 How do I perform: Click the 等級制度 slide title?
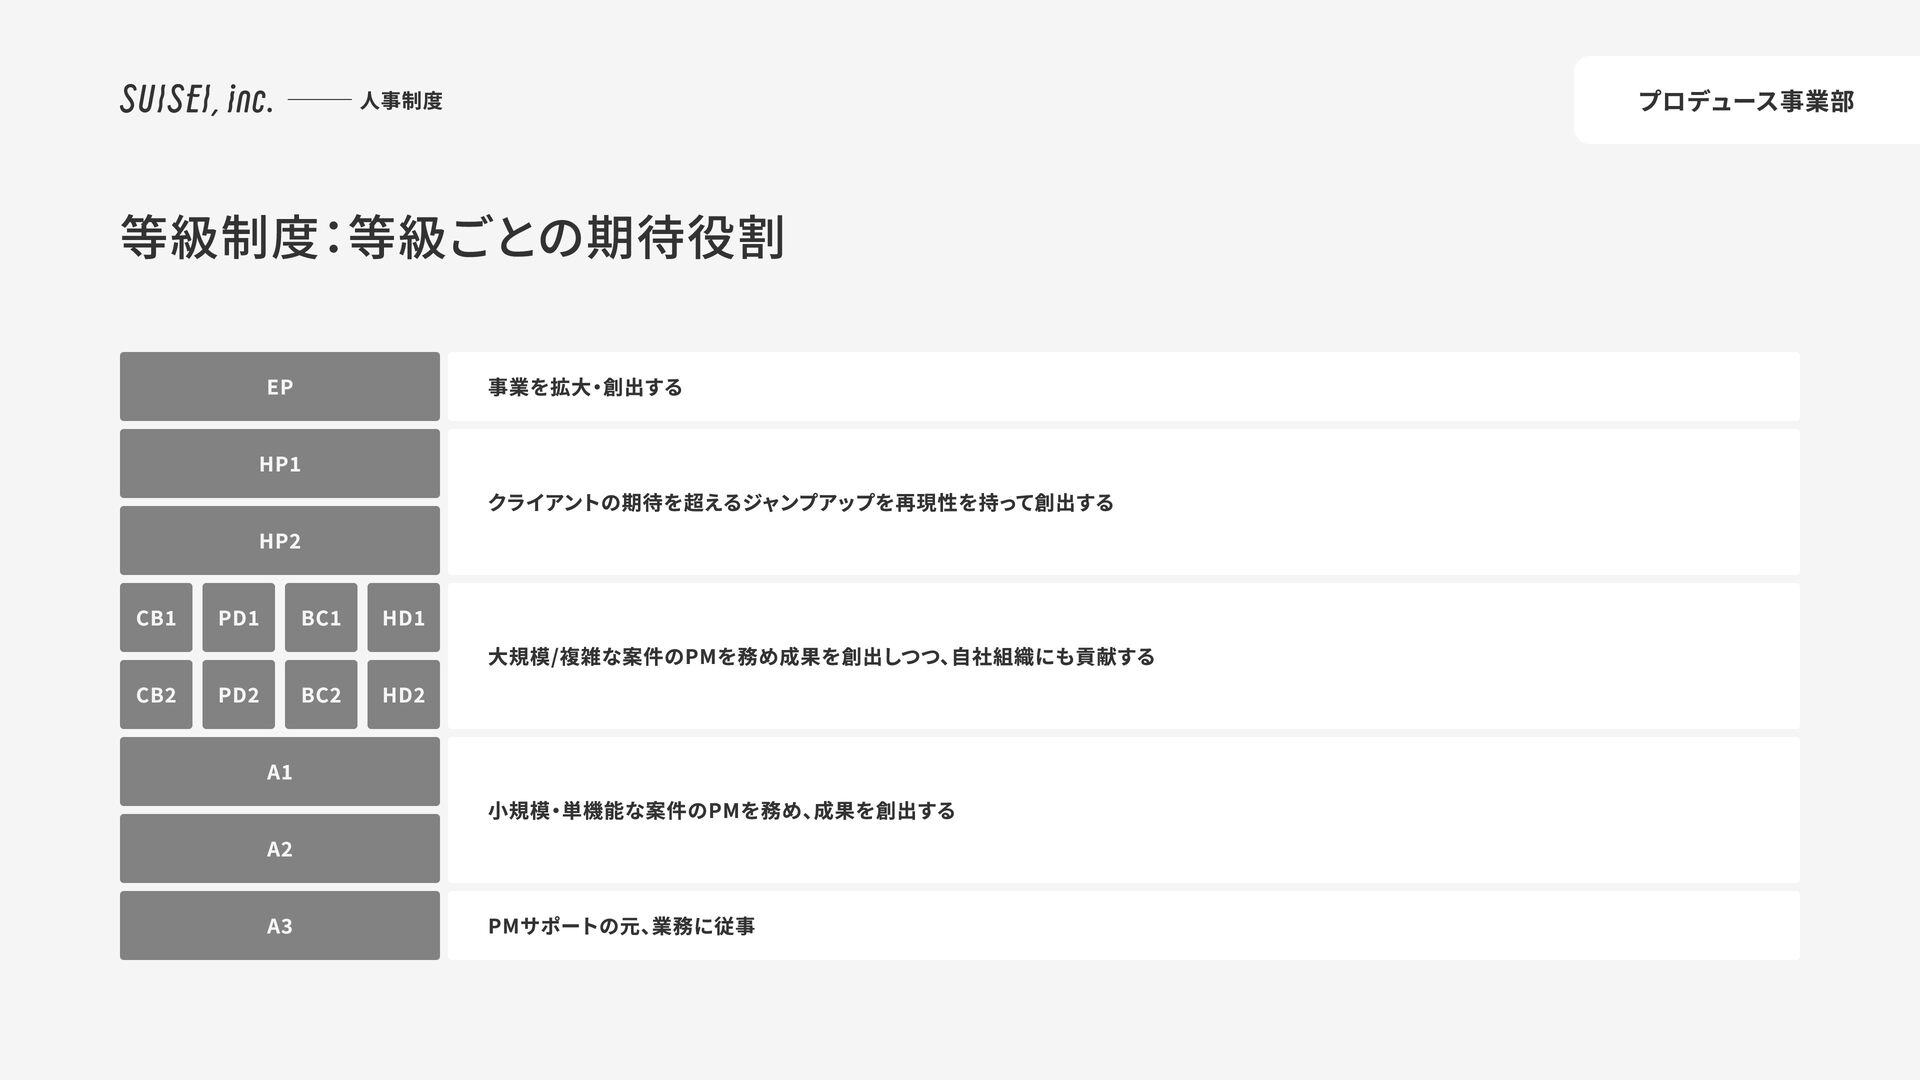click(x=453, y=237)
